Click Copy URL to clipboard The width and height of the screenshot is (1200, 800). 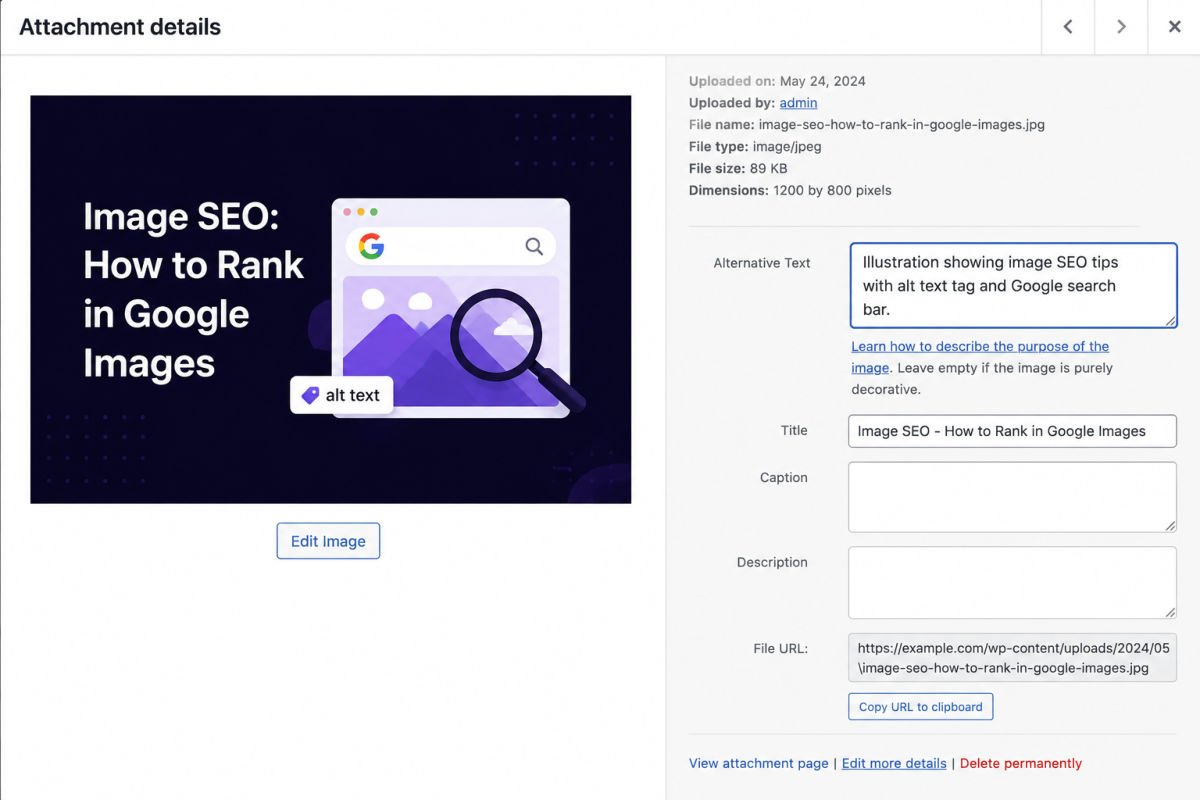920,707
